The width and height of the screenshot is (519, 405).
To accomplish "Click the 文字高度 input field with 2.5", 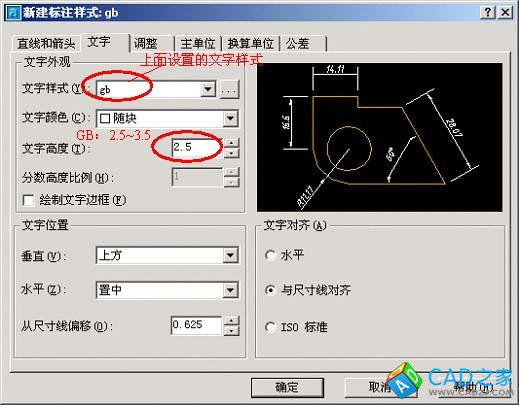I will [x=197, y=147].
